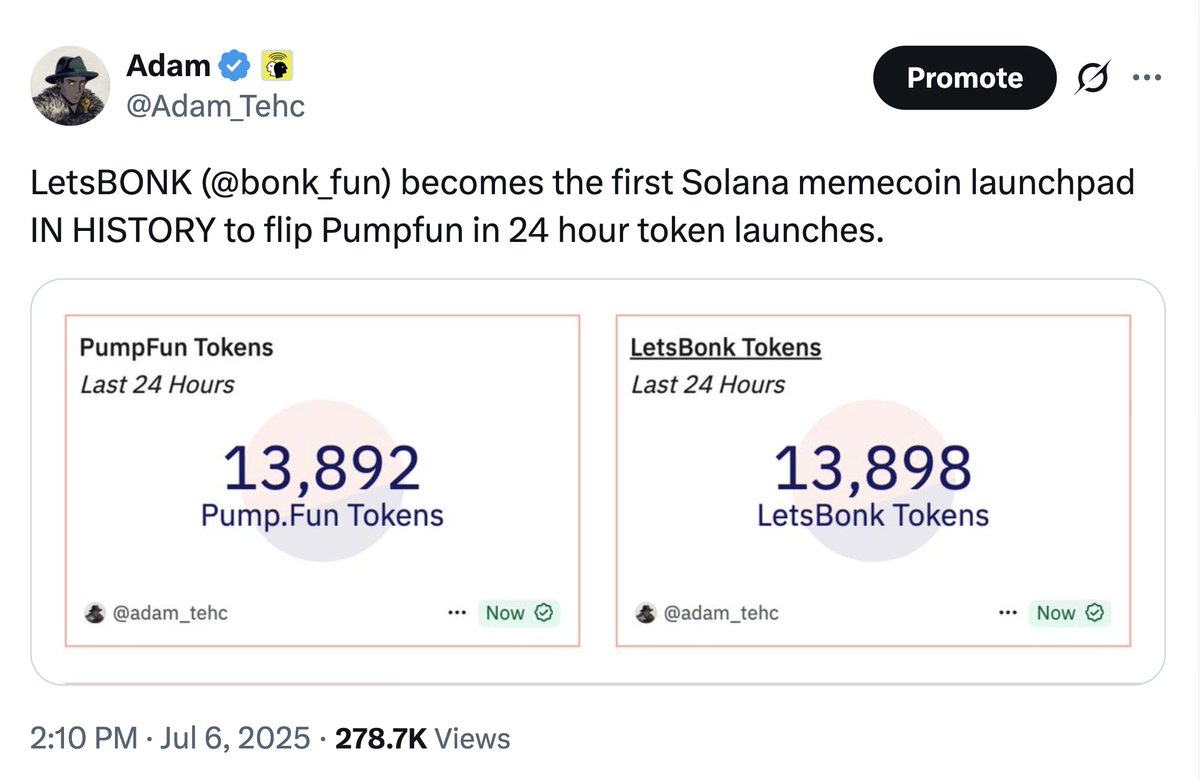View the 278.7K Views count

point(422,739)
